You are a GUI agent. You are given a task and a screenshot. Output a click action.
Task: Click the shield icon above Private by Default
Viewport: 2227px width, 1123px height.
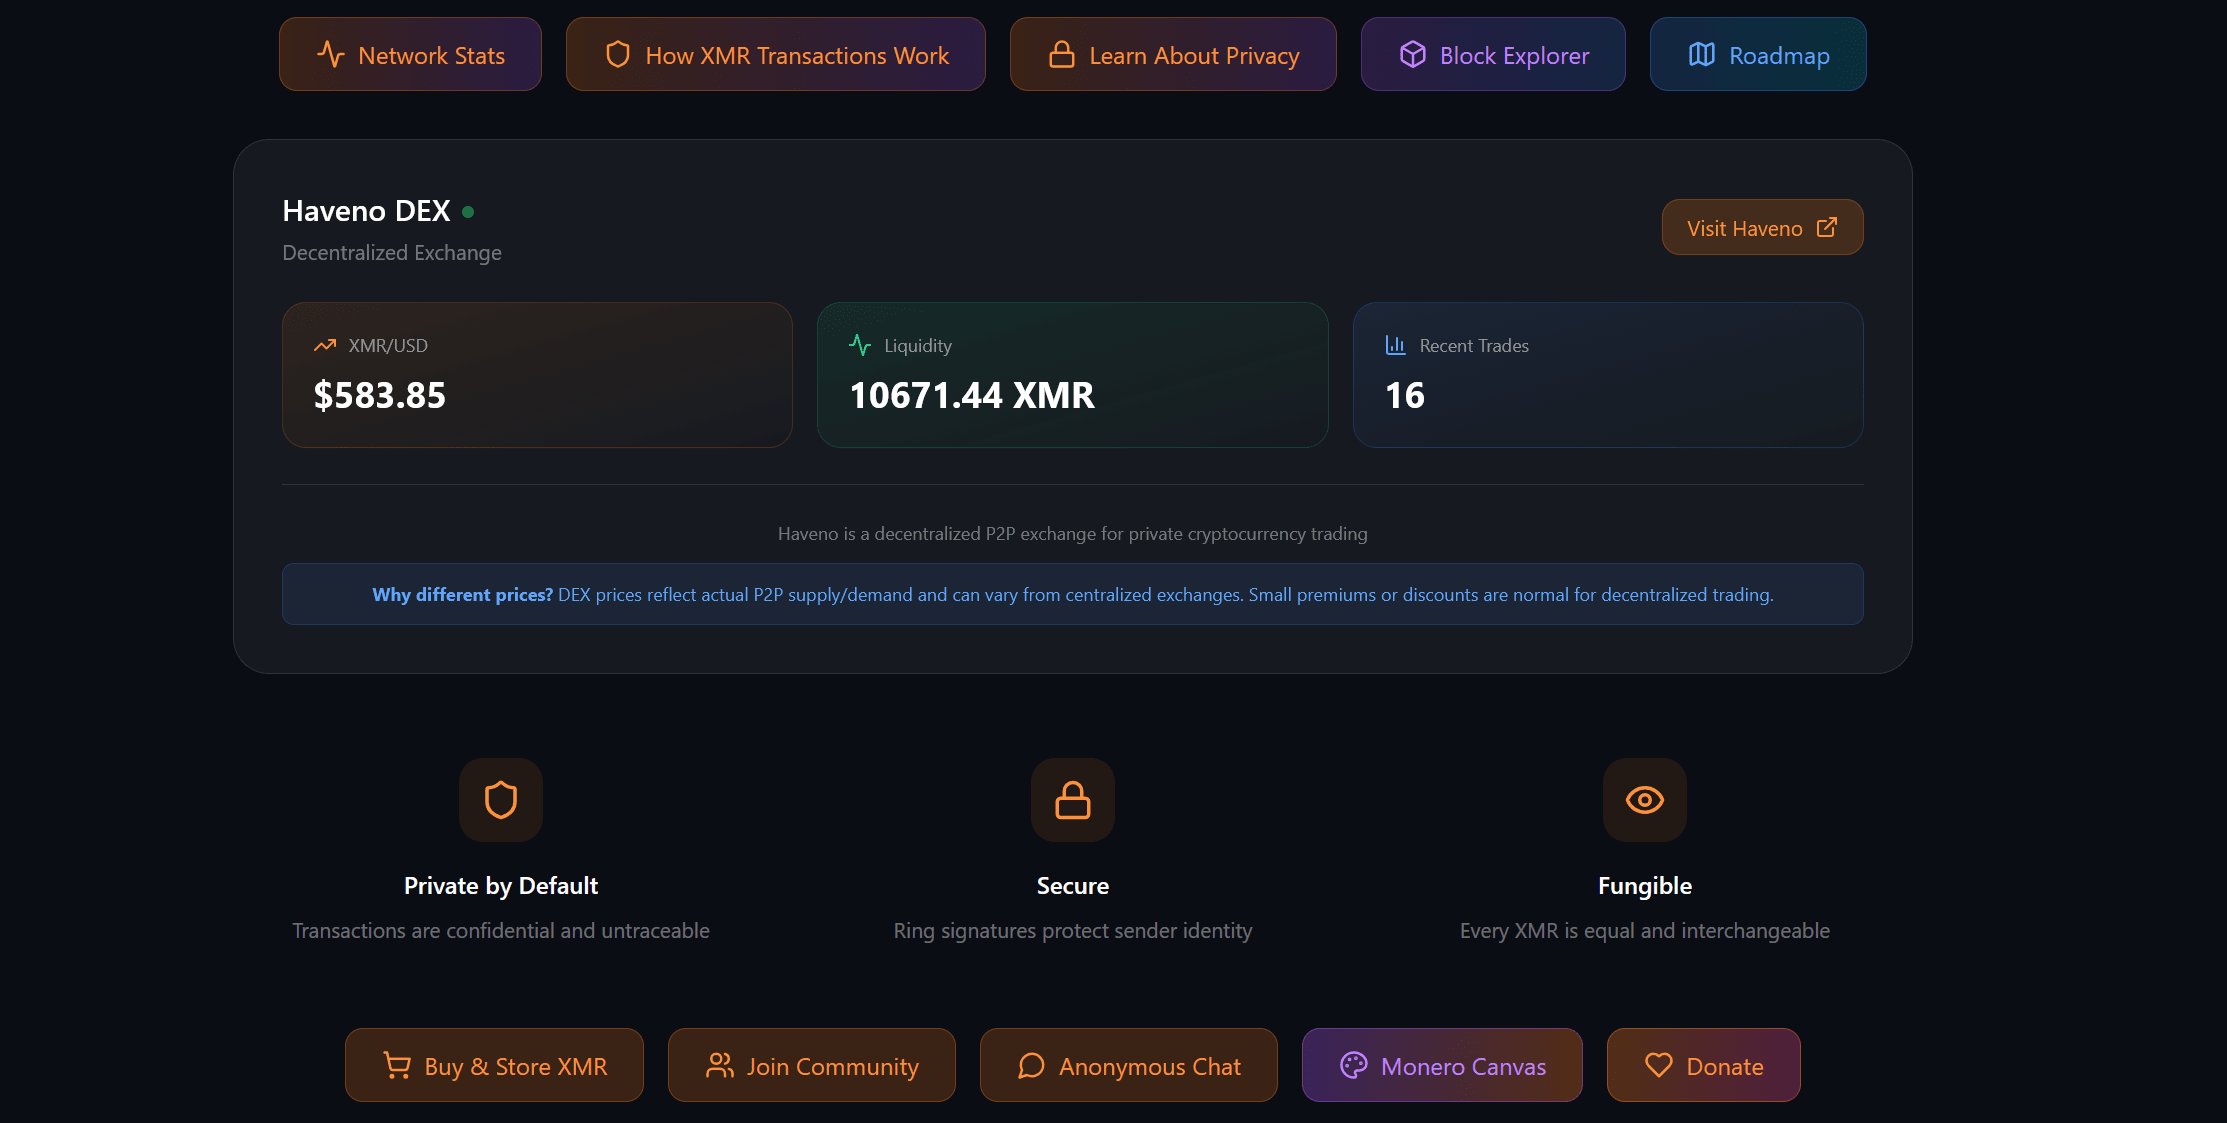tap(500, 800)
